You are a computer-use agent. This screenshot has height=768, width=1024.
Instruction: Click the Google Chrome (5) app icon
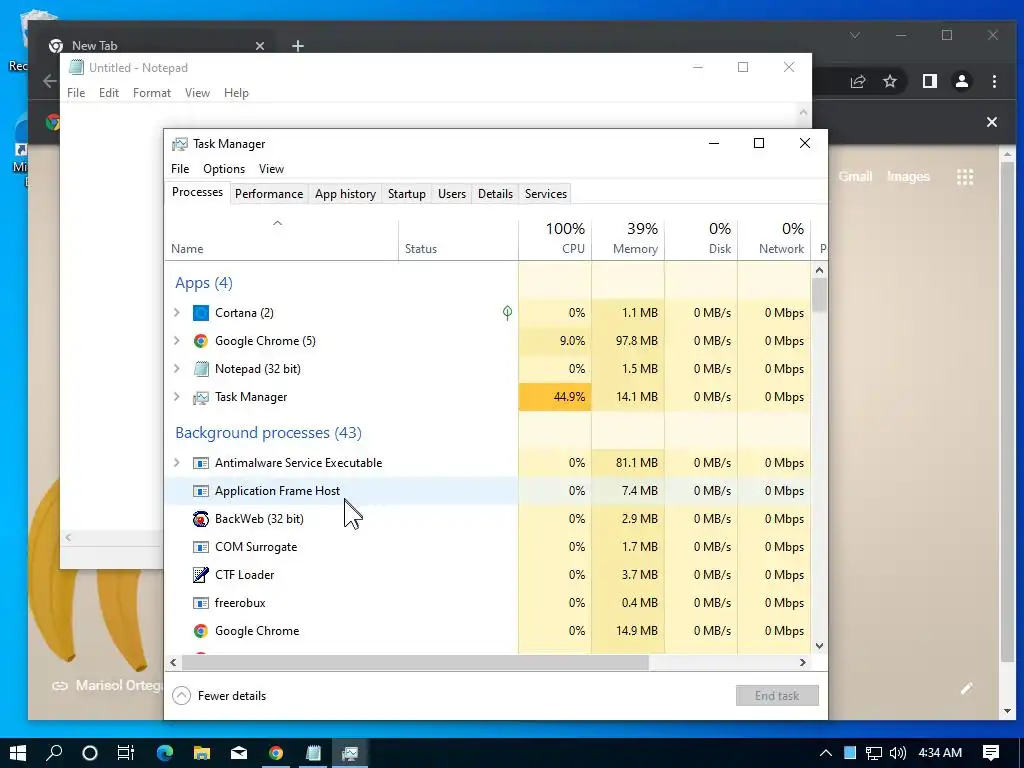click(200, 341)
